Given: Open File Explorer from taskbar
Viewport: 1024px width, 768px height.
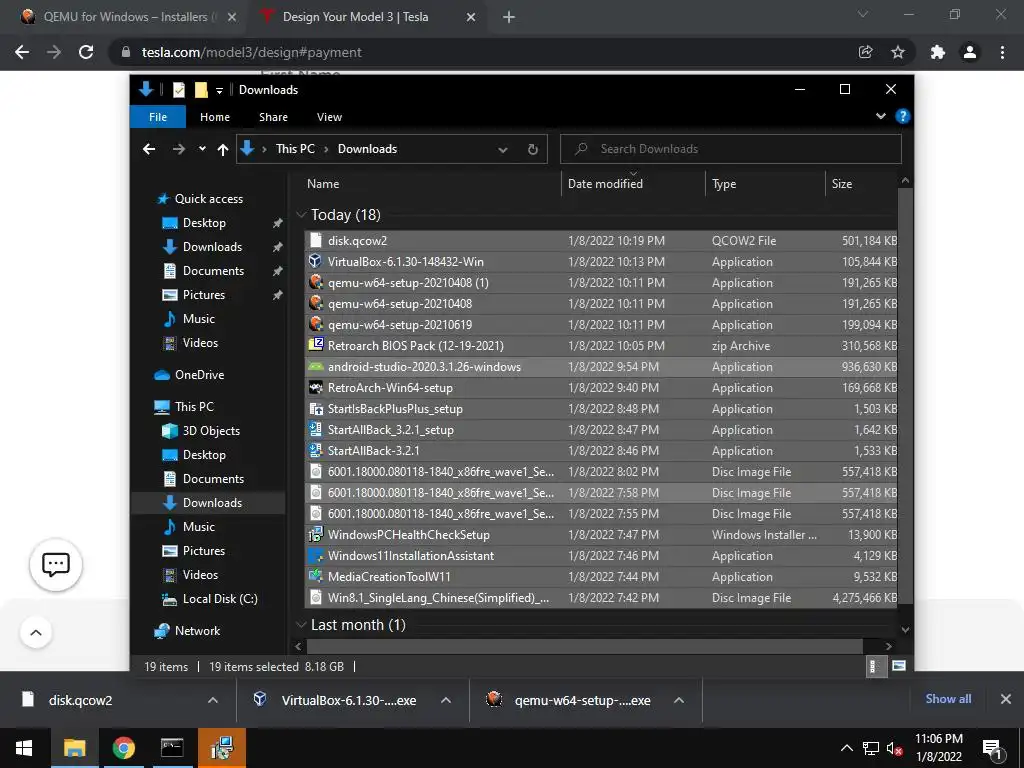Looking at the screenshot, I should [x=74, y=748].
